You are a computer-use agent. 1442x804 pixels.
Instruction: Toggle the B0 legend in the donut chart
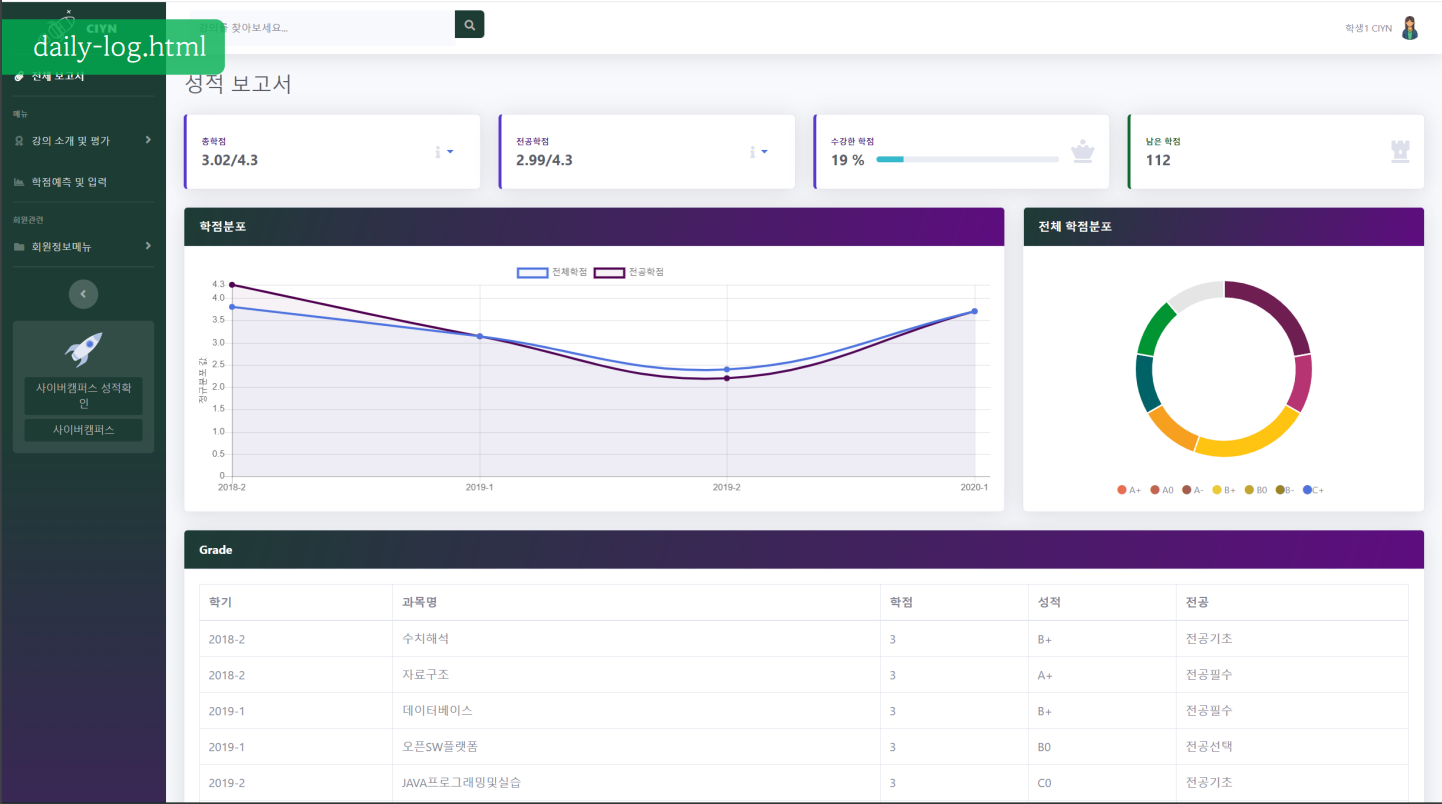[1256, 490]
